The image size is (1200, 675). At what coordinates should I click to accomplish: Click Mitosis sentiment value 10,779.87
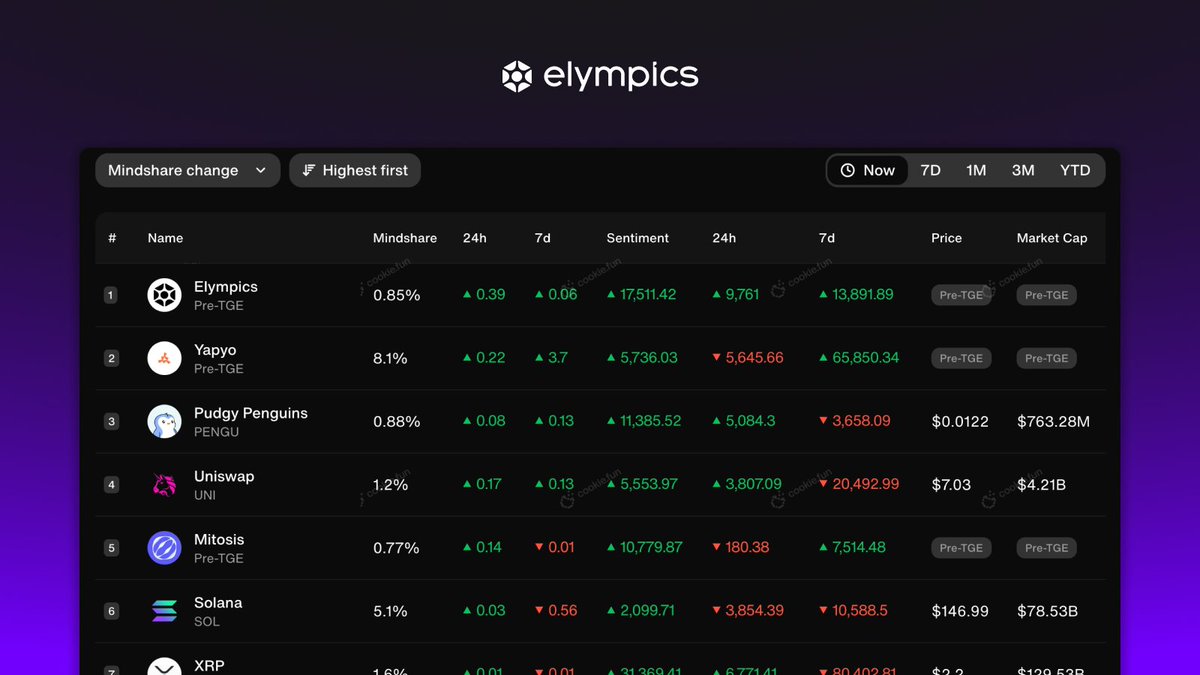tap(651, 547)
